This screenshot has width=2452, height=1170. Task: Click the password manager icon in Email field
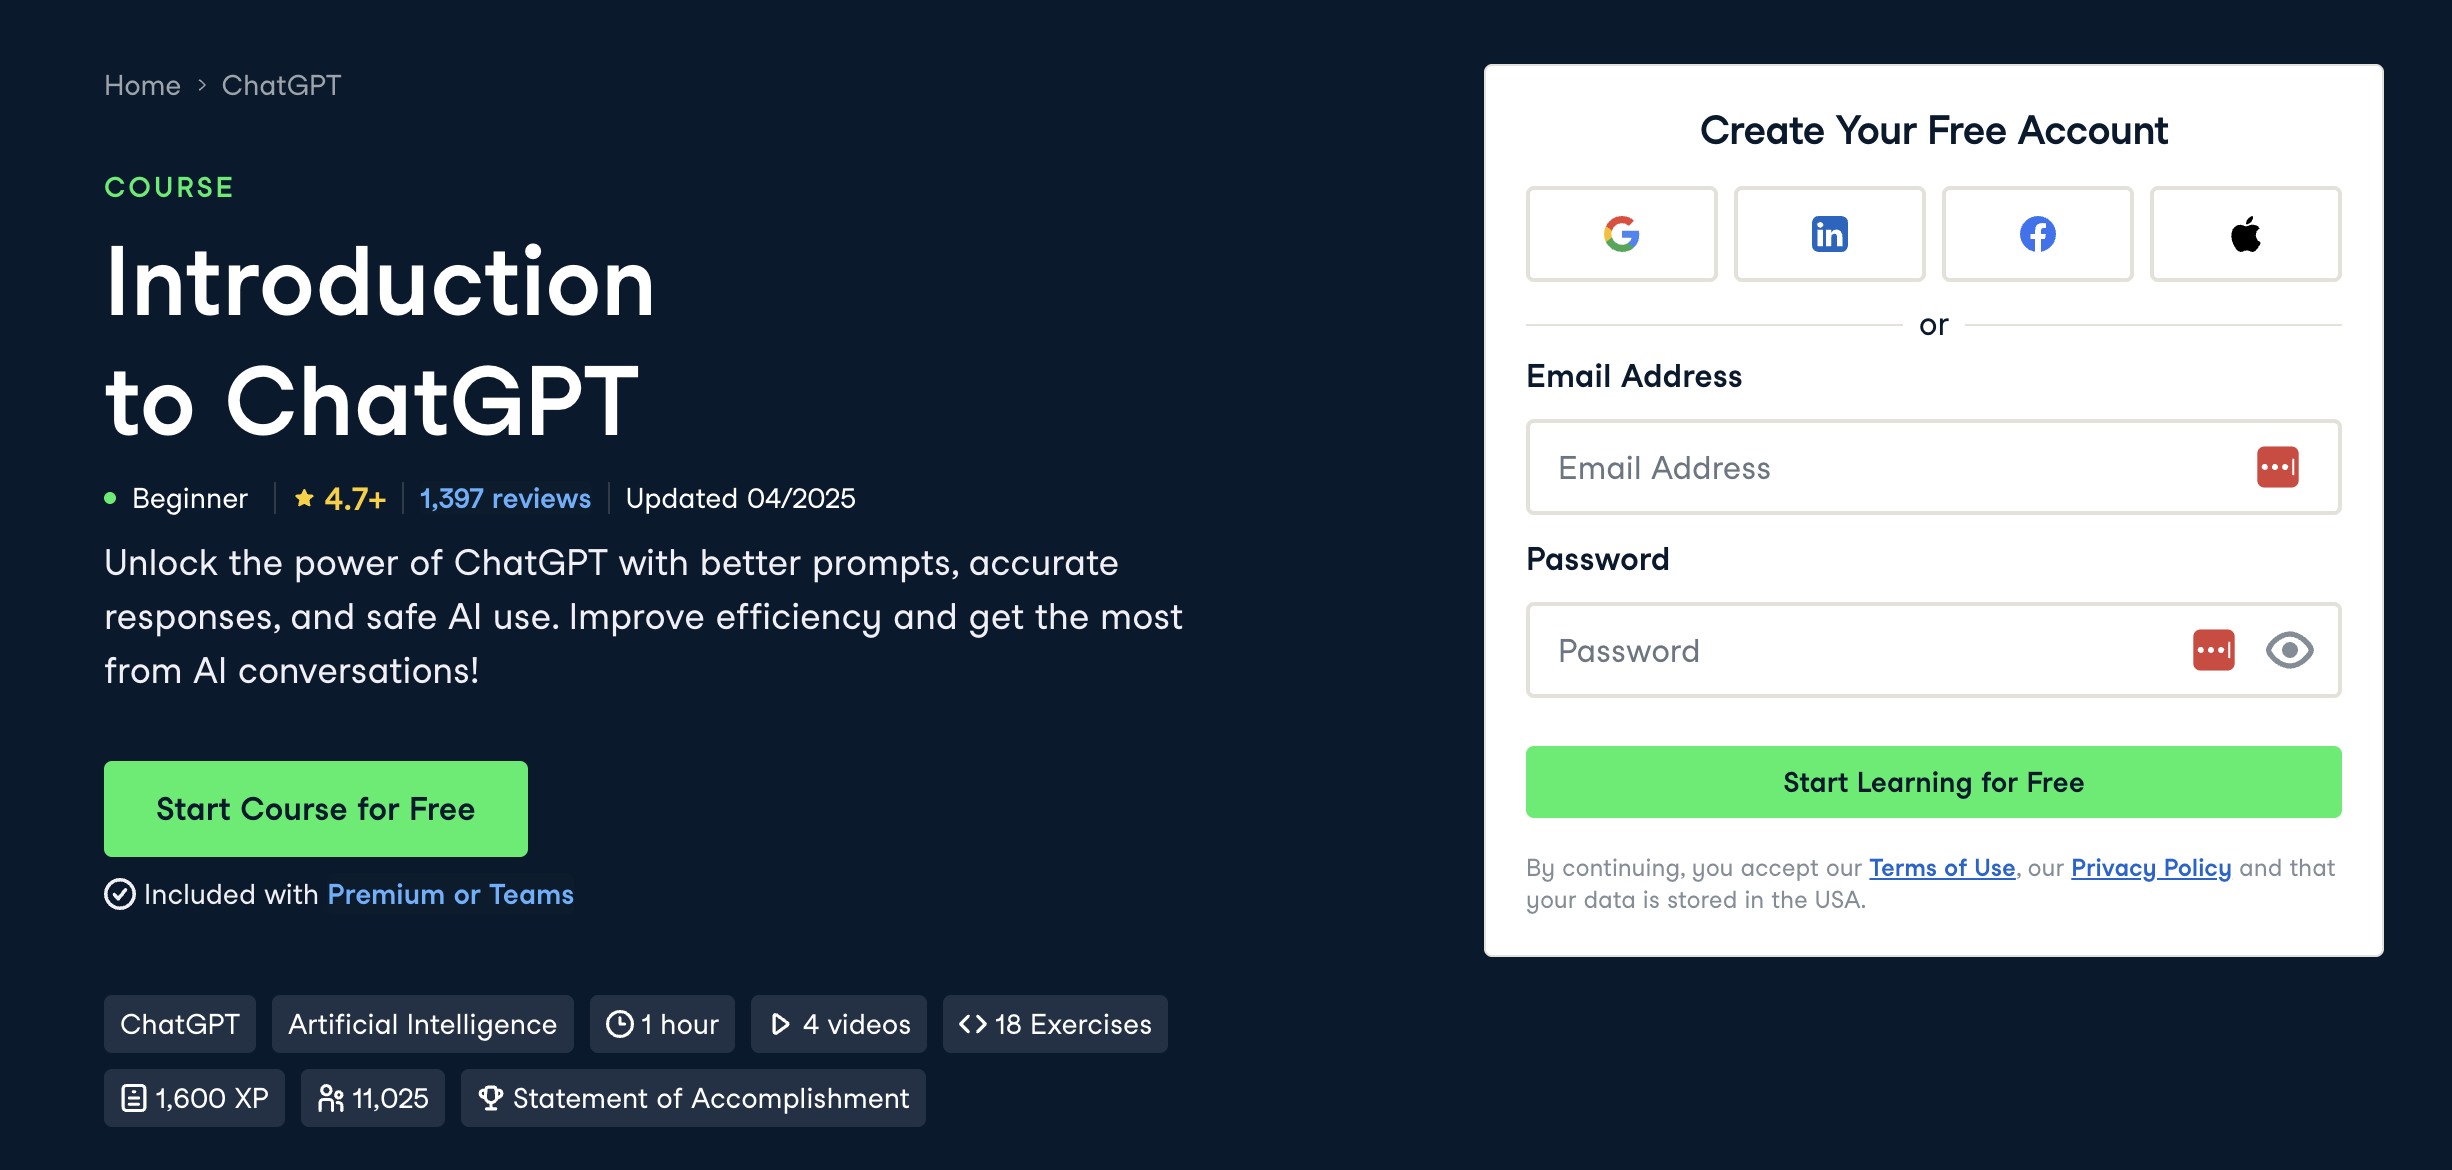click(x=2278, y=466)
